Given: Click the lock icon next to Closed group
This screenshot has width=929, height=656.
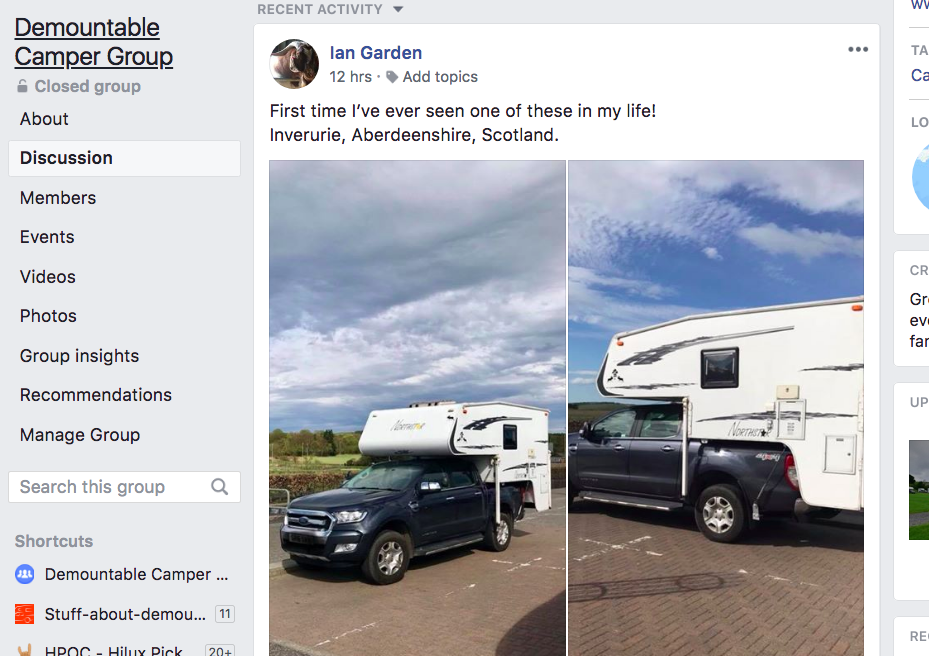Looking at the screenshot, I should coord(22,87).
